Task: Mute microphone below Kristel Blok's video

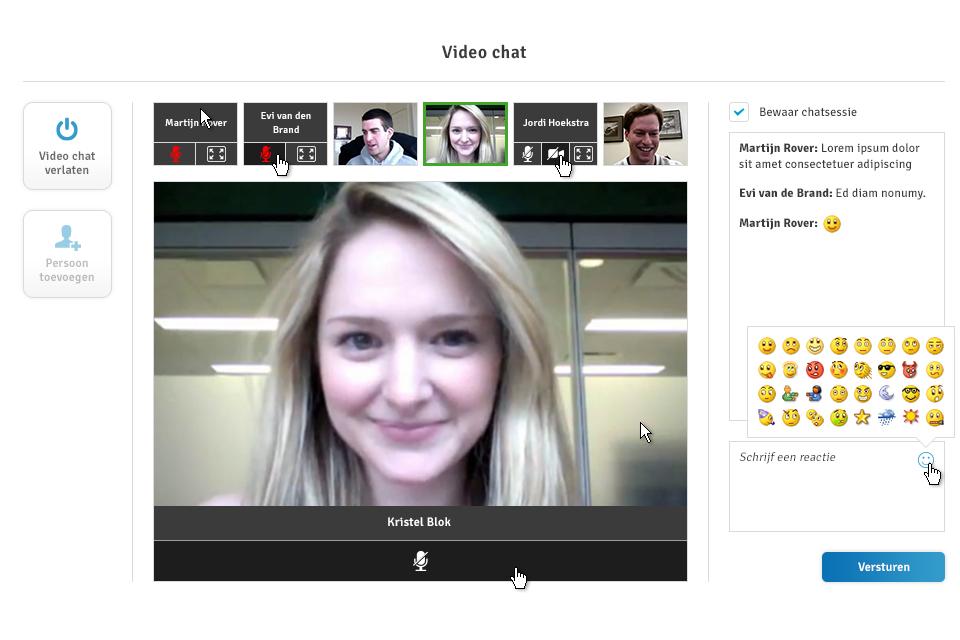Action: [x=420, y=561]
